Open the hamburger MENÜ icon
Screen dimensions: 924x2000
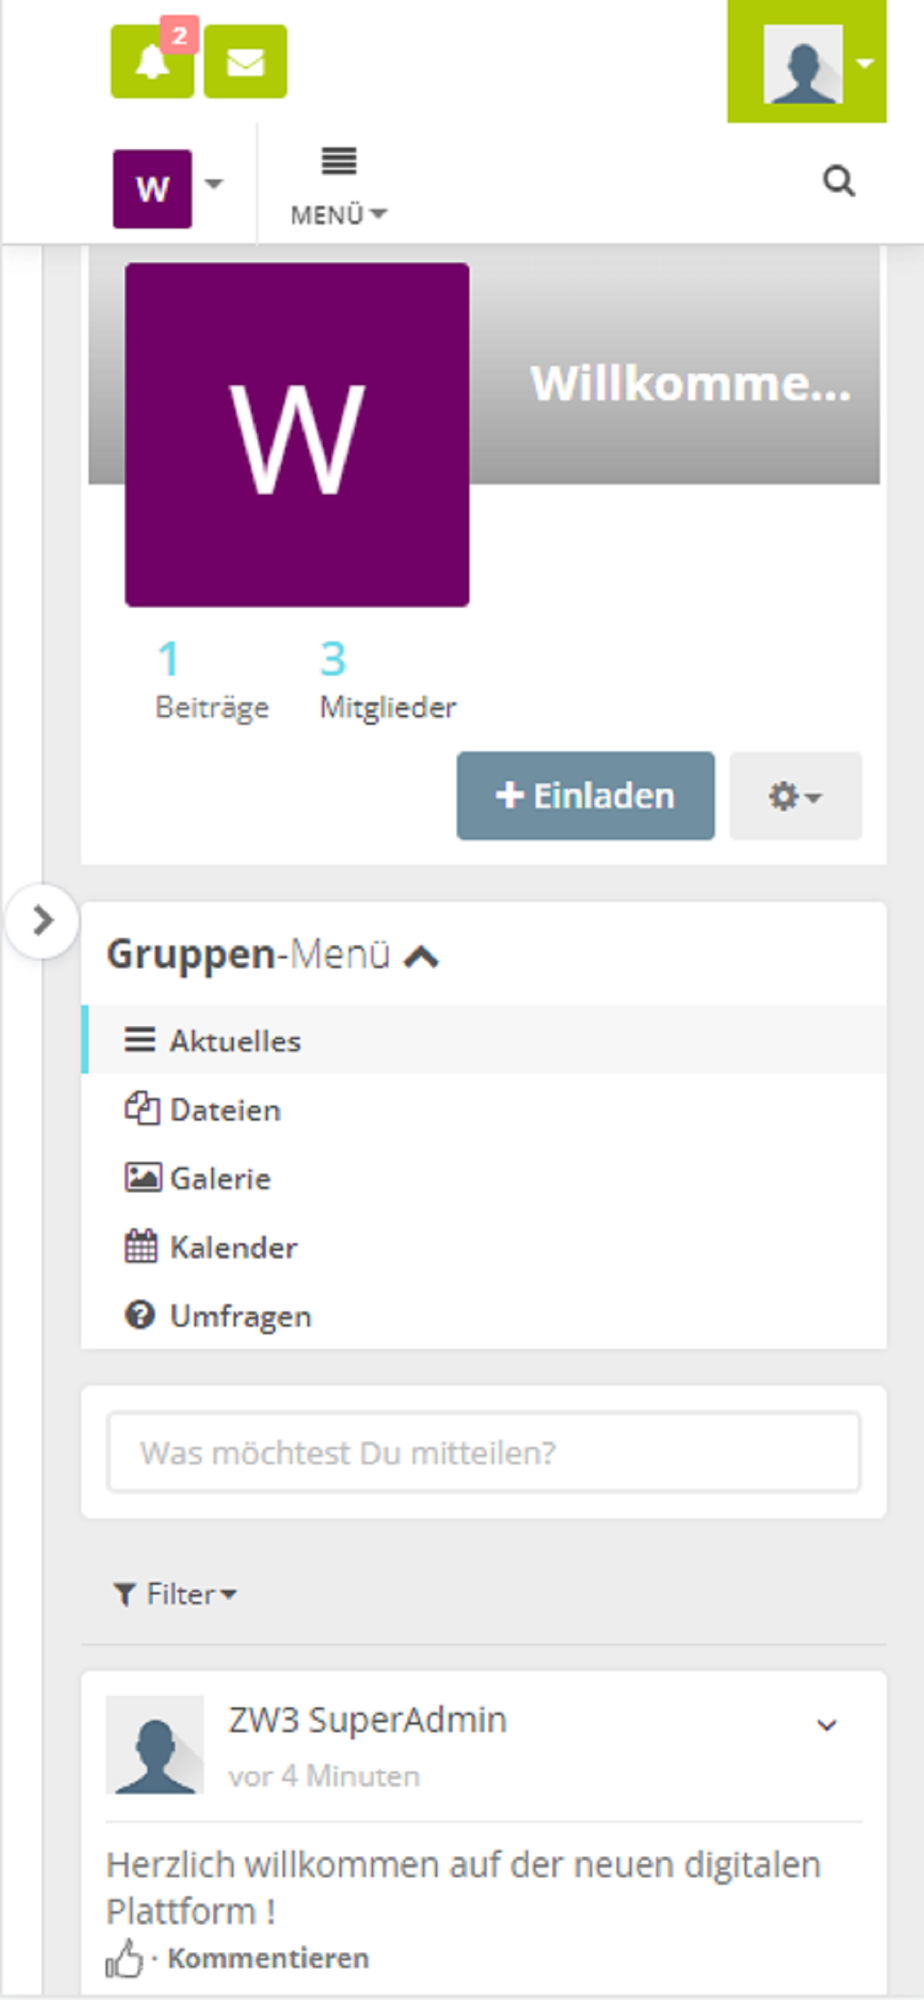tap(339, 185)
